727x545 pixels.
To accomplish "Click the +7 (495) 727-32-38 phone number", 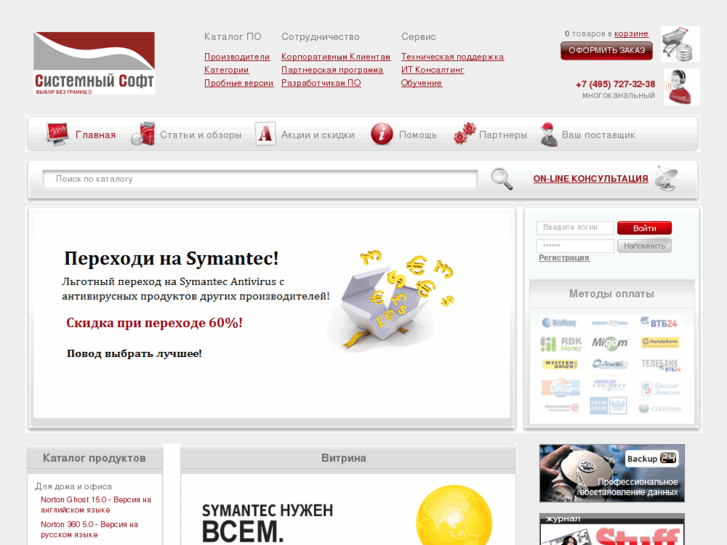I will point(615,84).
